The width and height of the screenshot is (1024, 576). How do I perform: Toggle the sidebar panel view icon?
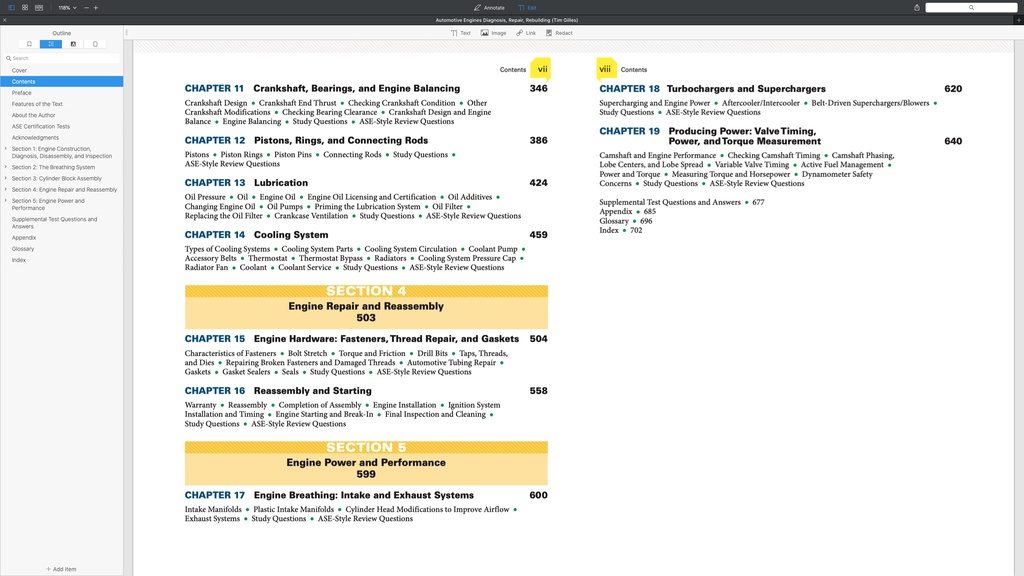12,7
